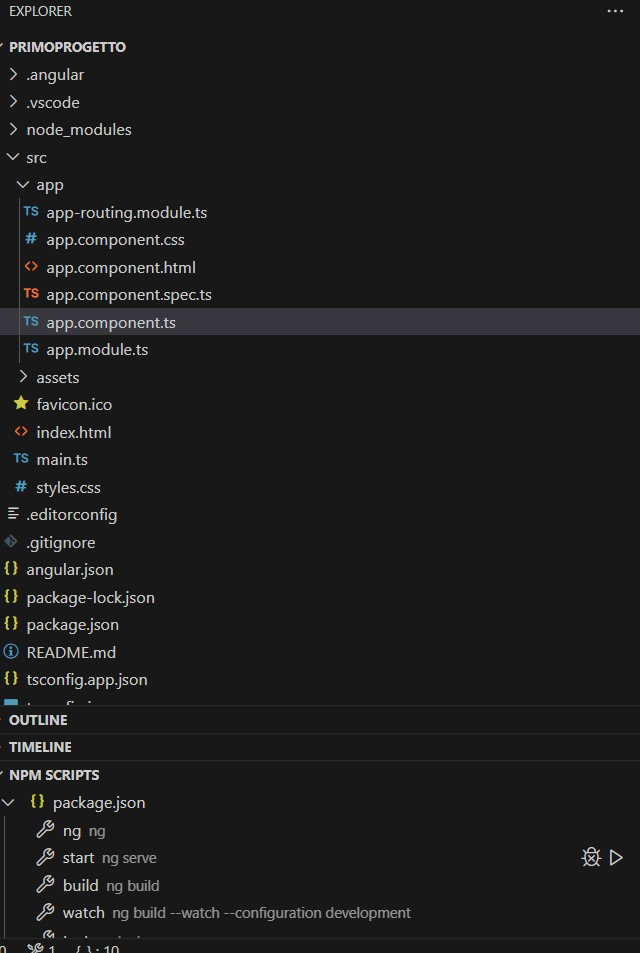Viewport: 640px width, 953px height.
Task: Click CSS hash icon of app.component.css
Action: point(31,239)
